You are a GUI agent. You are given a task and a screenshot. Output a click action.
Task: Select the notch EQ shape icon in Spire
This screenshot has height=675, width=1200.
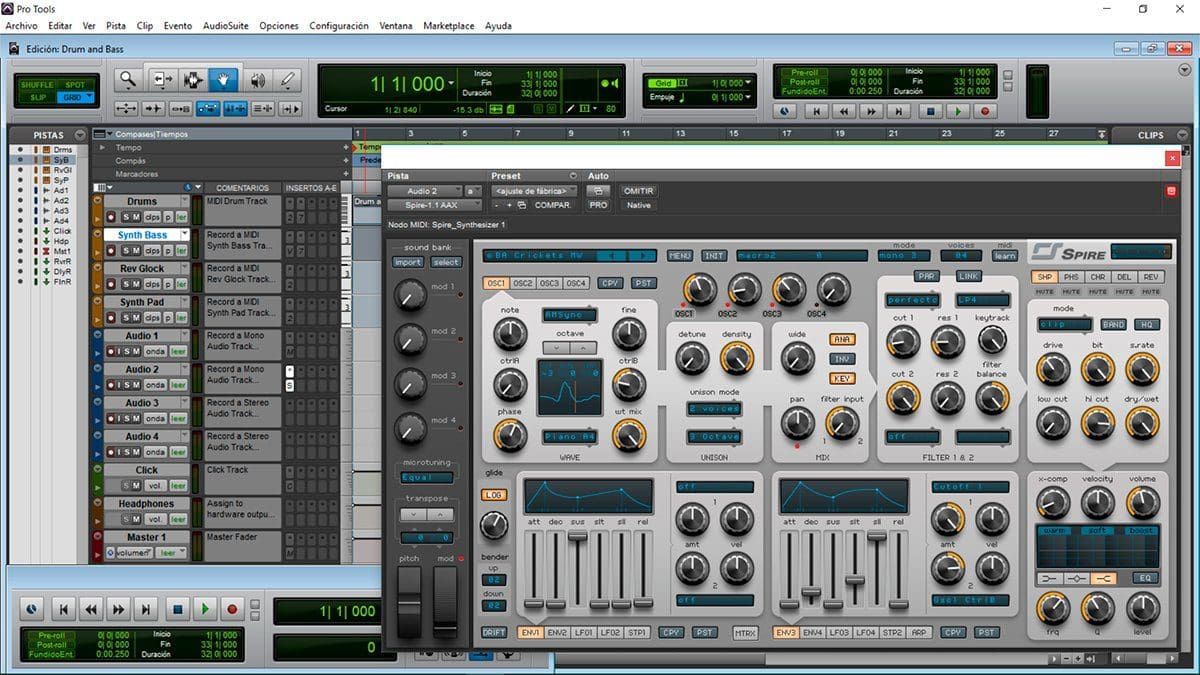tap(1076, 577)
